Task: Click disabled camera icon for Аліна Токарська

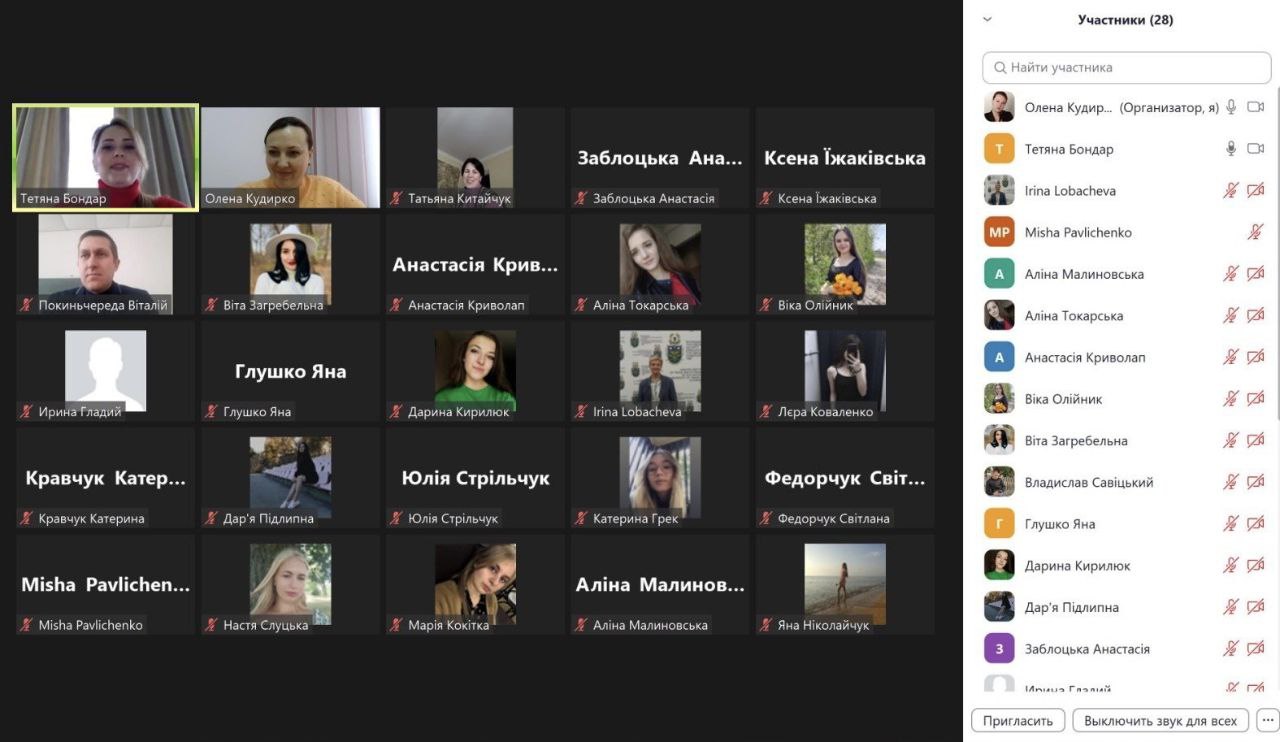Action: pos(1256,316)
